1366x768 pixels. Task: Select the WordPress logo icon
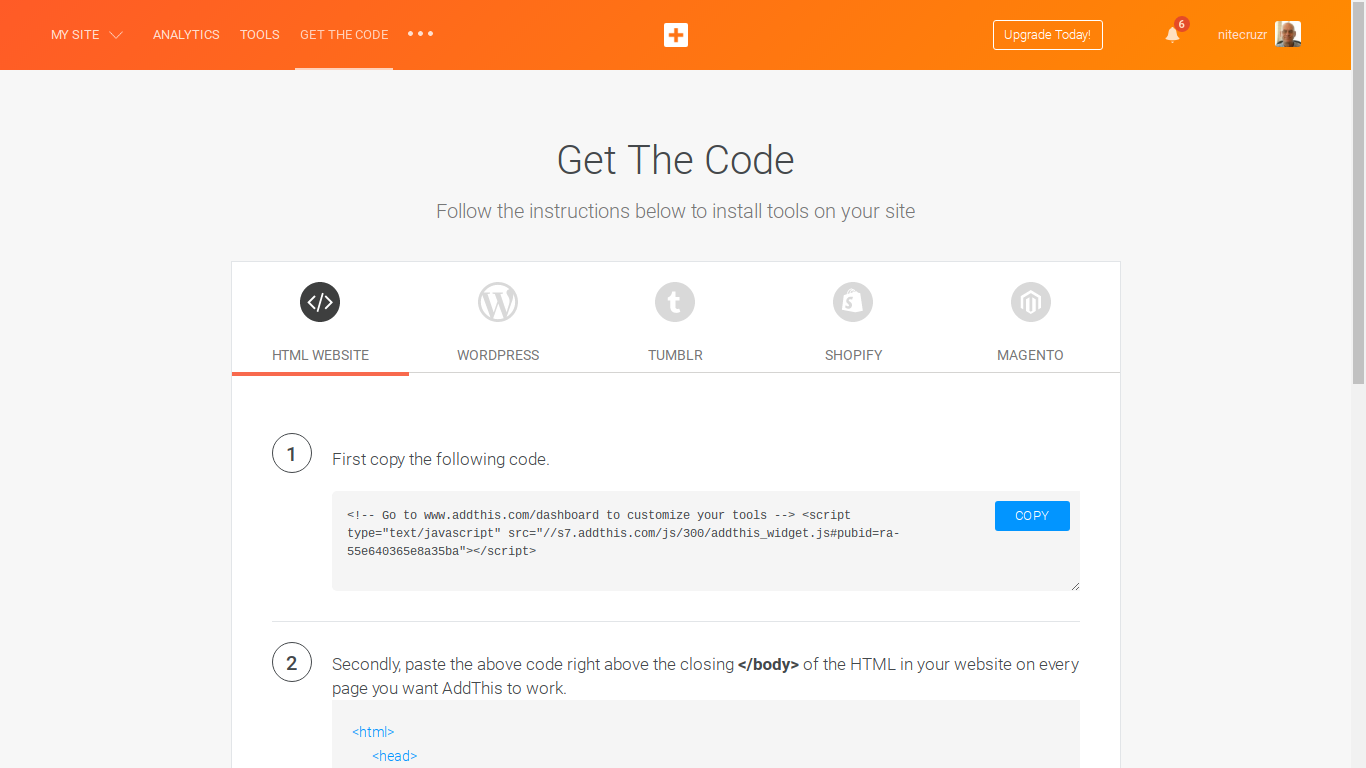click(x=498, y=302)
